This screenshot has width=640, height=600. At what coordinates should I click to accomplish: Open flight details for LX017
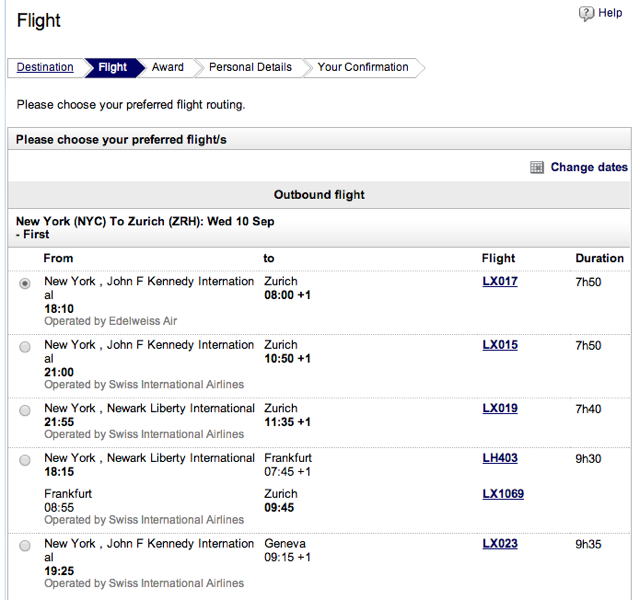click(x=500, y=281)
